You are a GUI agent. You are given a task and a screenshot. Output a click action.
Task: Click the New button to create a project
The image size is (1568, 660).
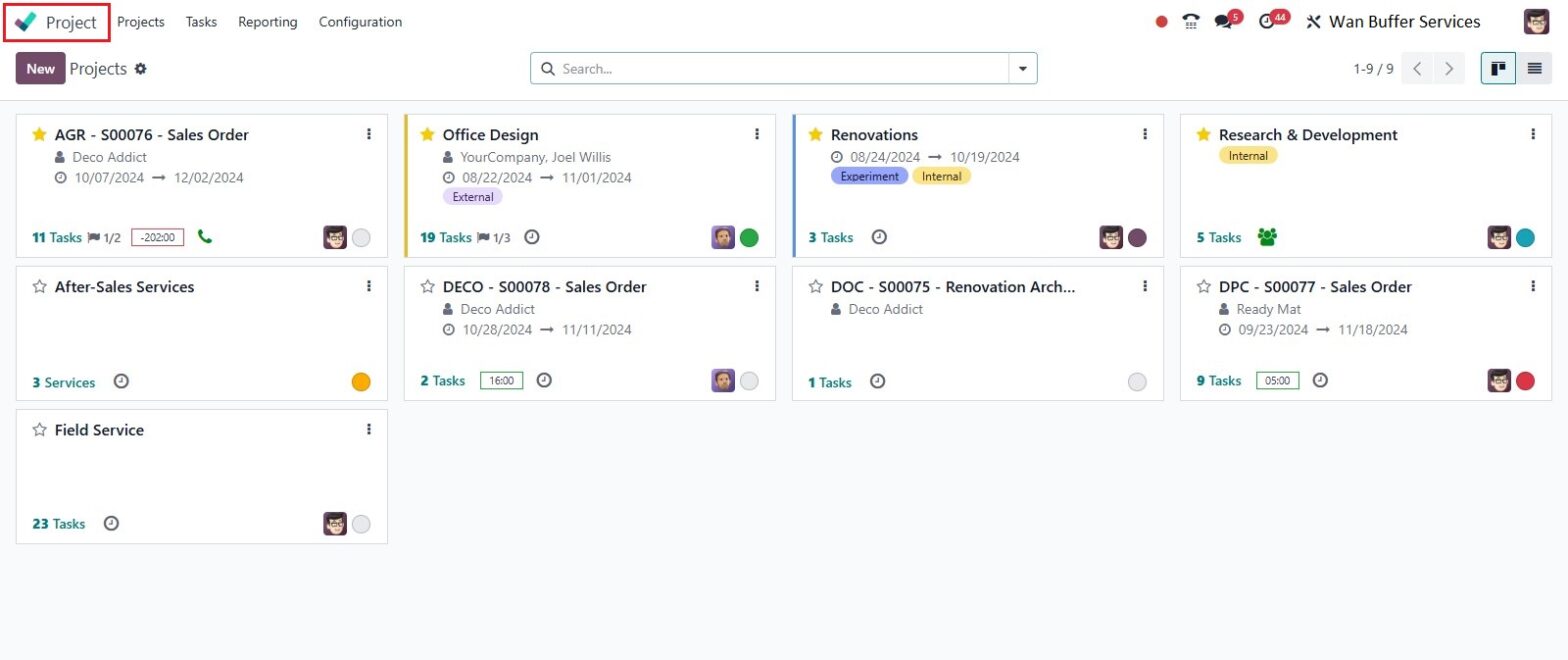[x=40, y=68]
